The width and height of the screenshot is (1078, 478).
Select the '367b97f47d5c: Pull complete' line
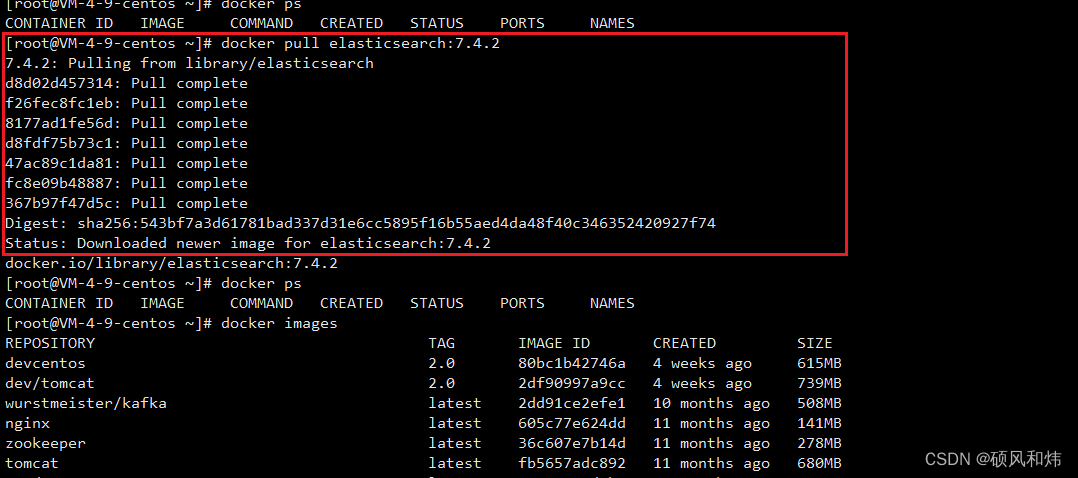(x=126, y=203)
